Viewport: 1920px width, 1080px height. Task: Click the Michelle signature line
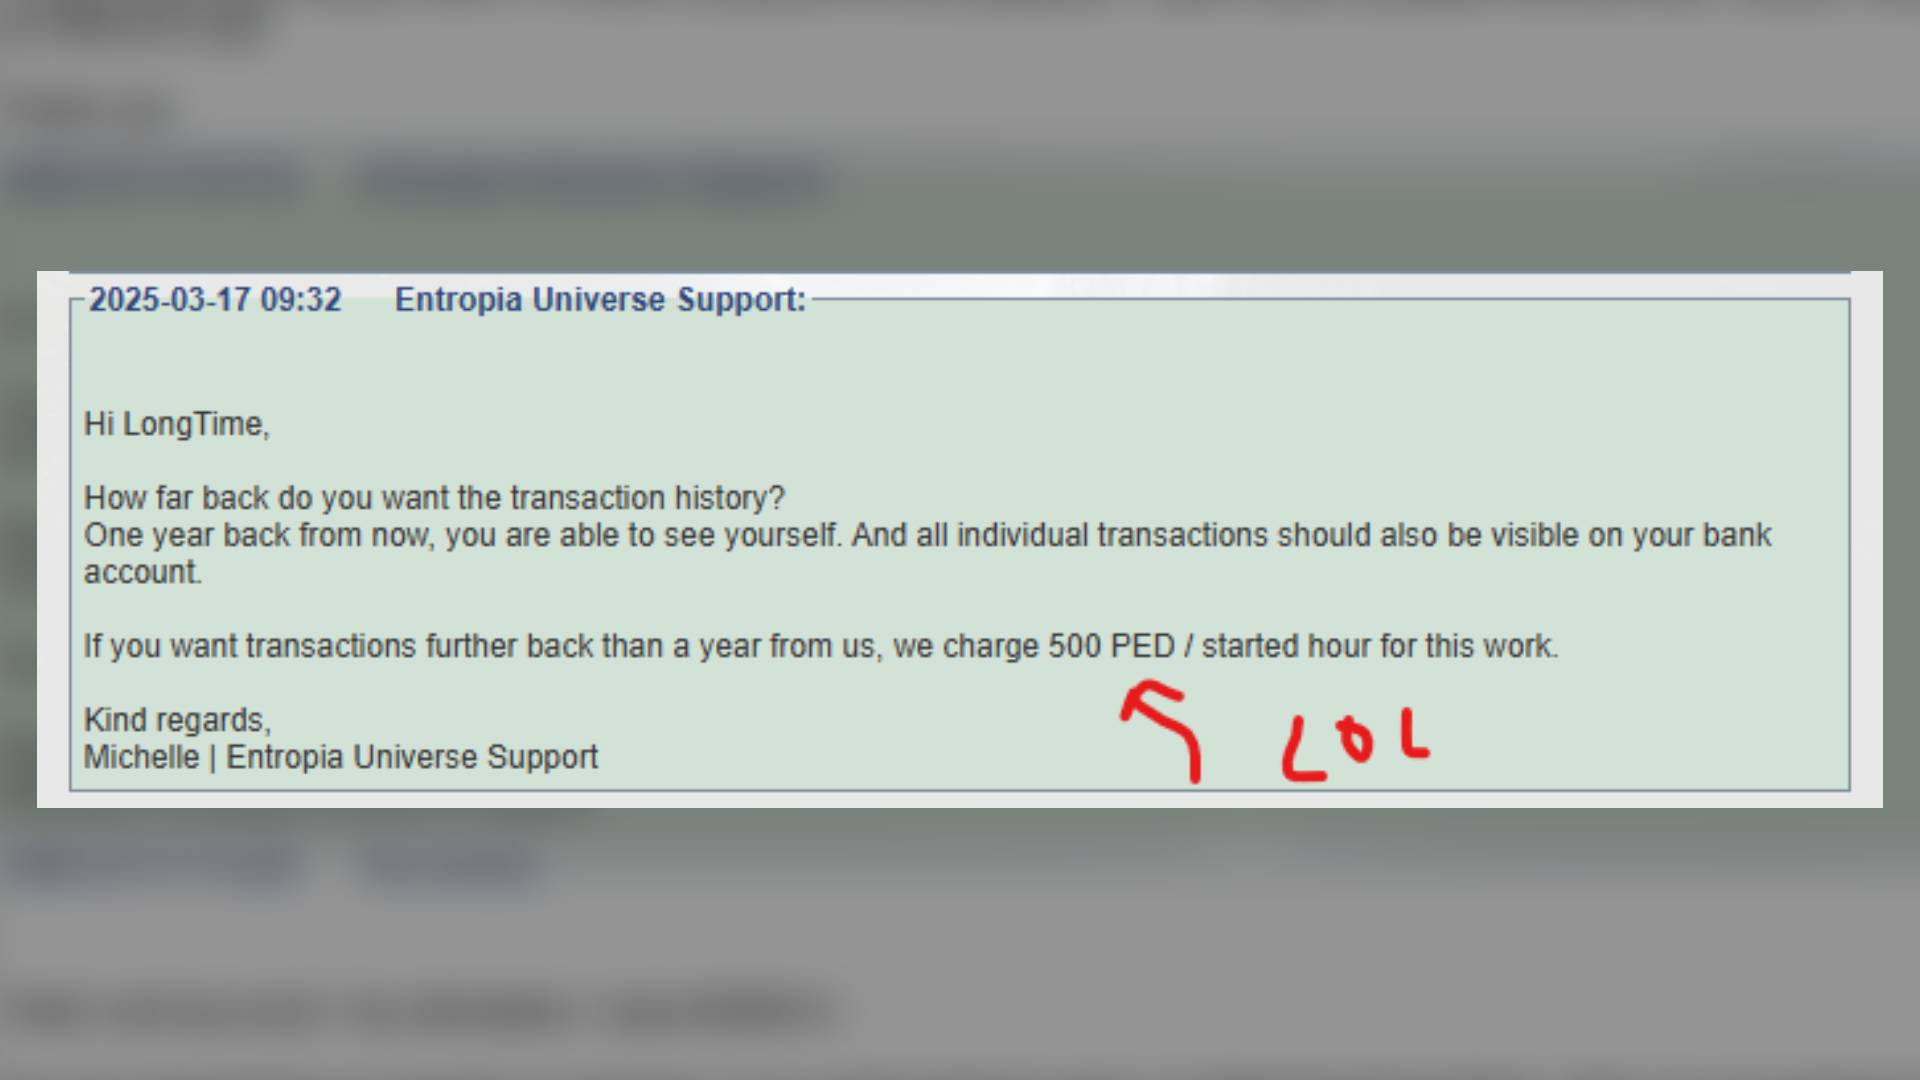tap(341, 757)
